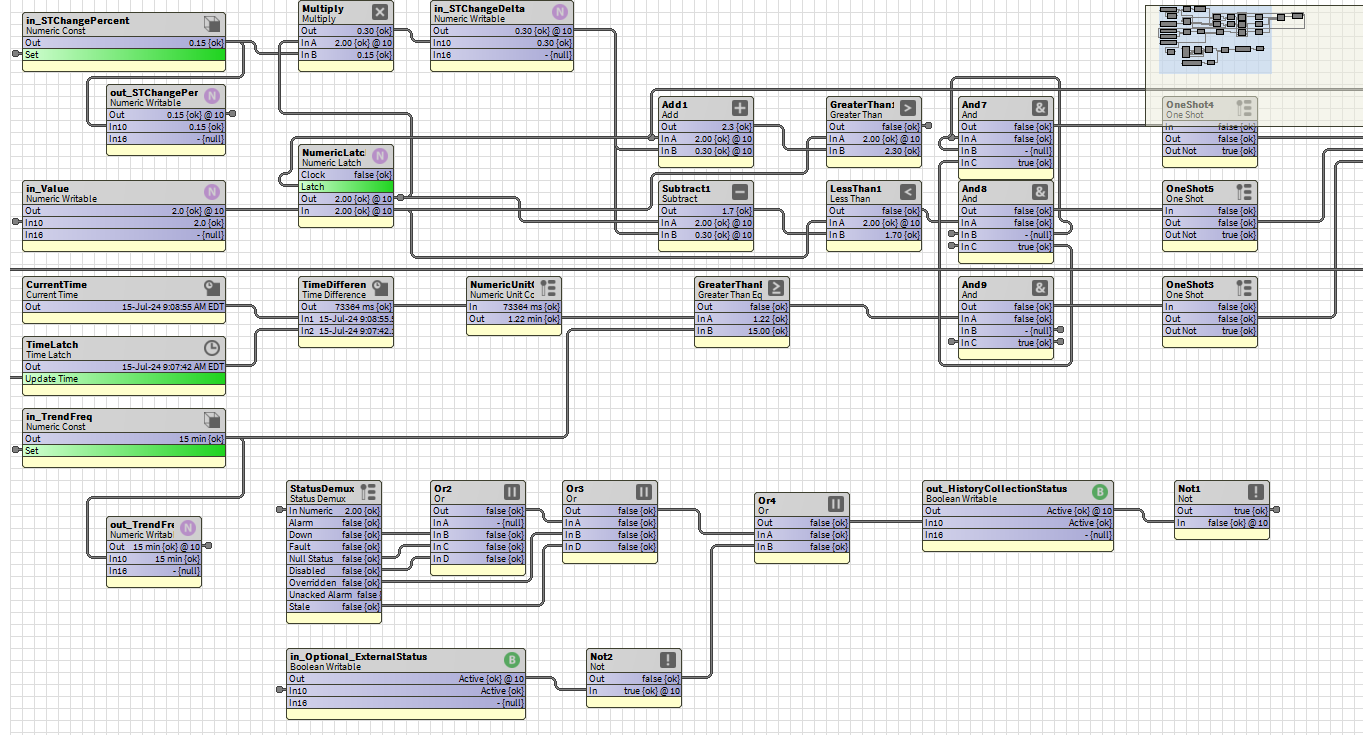Select Not2 In true row
1363x735 pixels.
point(634,691)
